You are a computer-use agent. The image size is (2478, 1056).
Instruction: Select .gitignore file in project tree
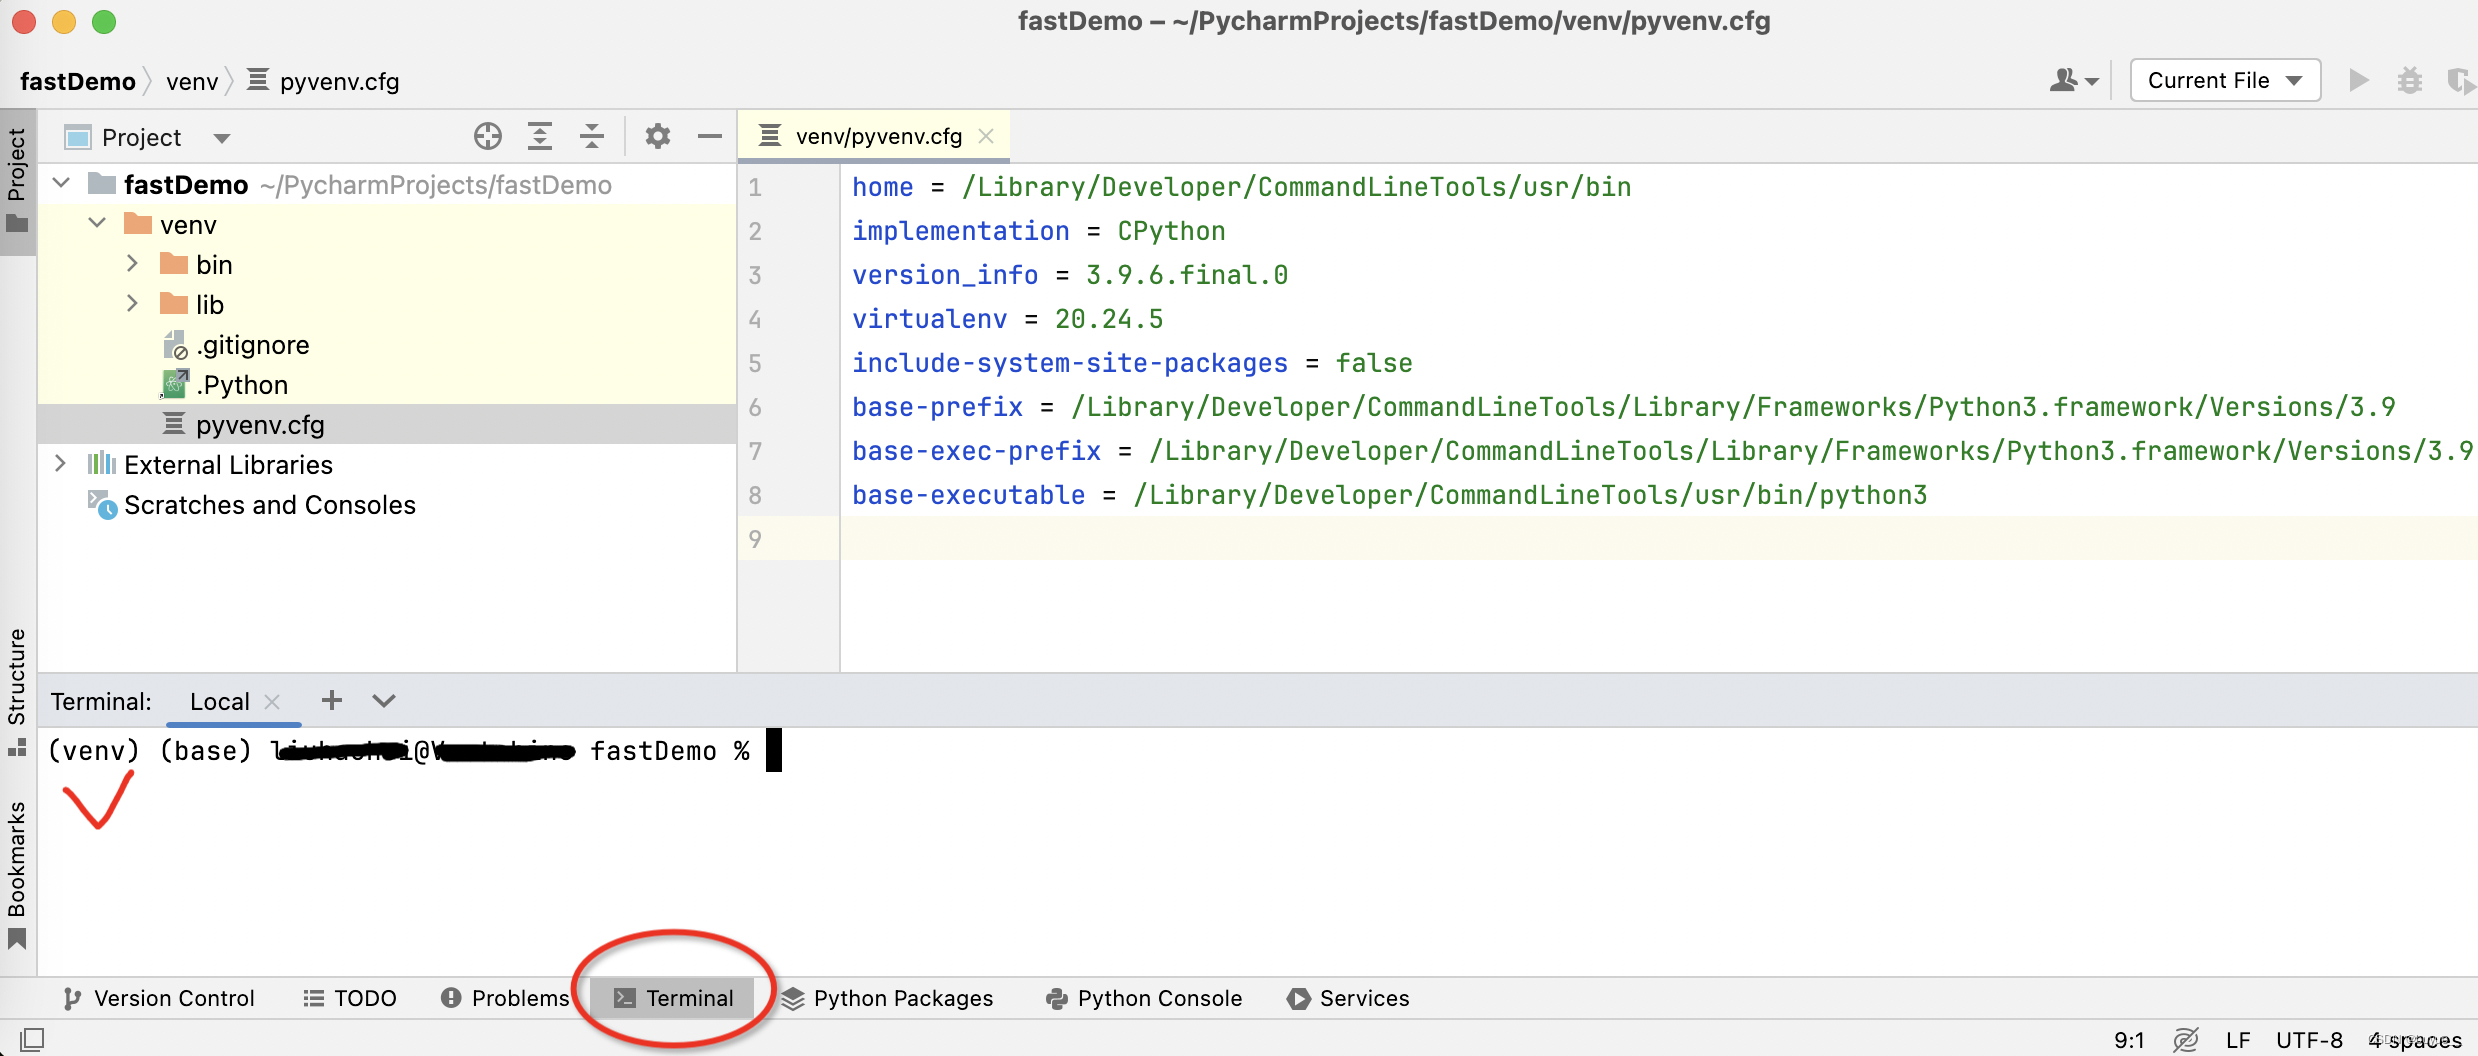(252, 345)
